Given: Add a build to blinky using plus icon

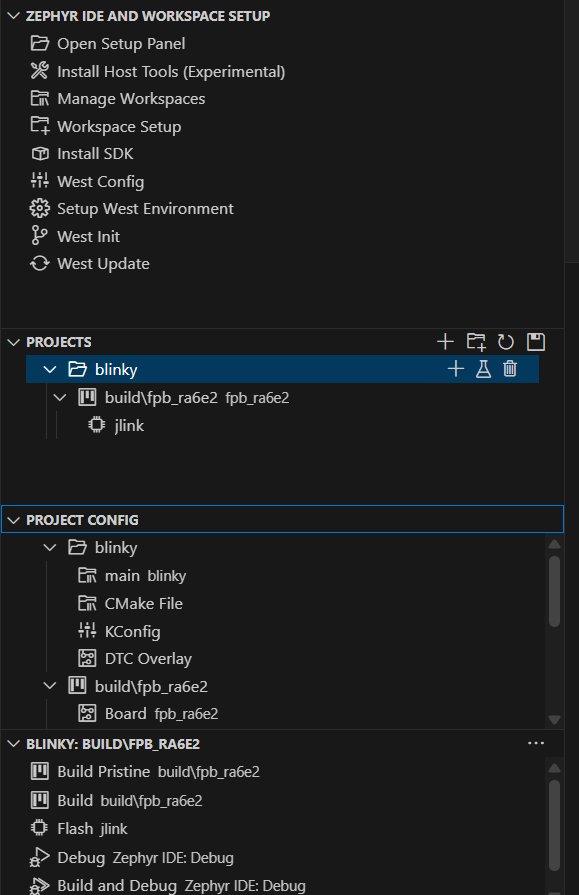Looking at the screenshot, I should (456, 369).
